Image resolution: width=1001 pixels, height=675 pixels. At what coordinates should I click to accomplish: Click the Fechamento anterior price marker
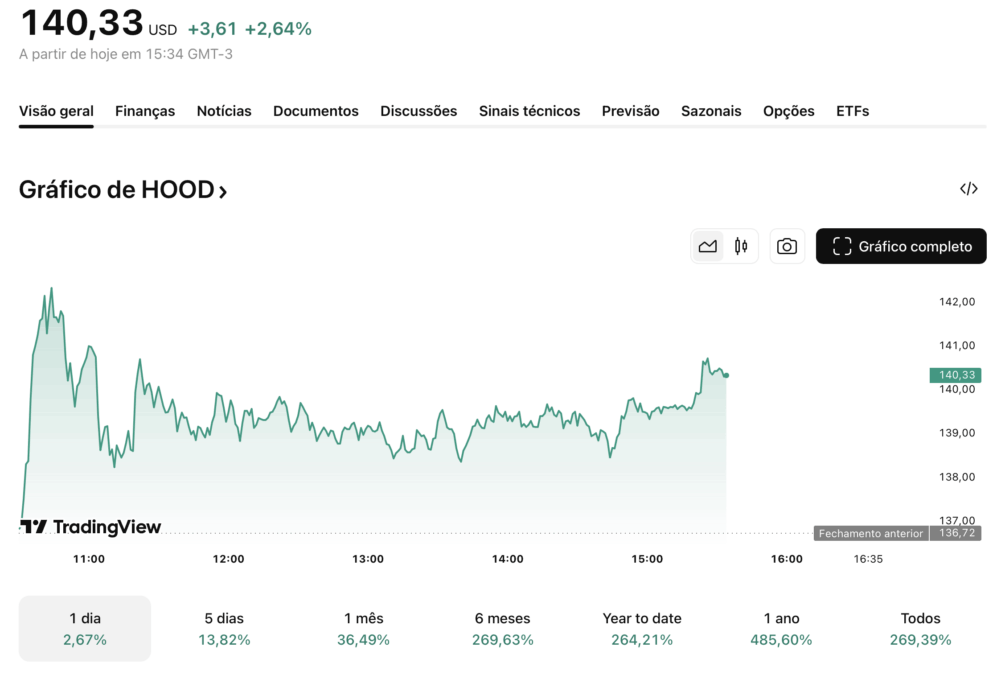coord(870,533)
